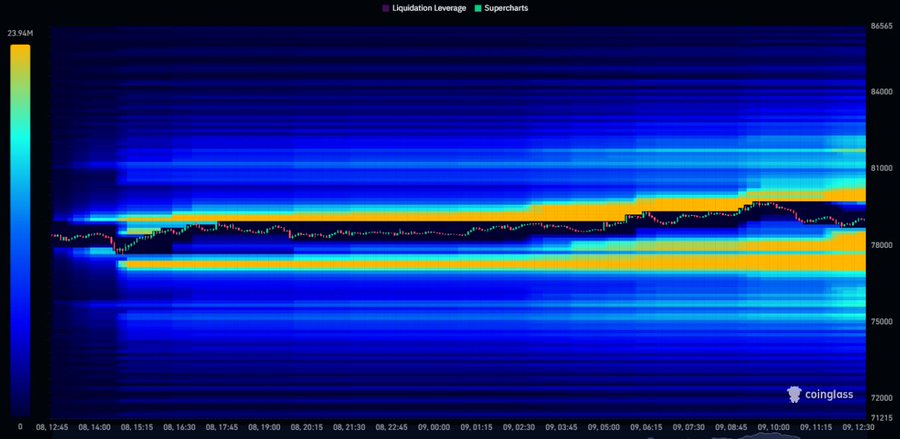Click the 09, 10:00 time label

[x=774, y=428]
